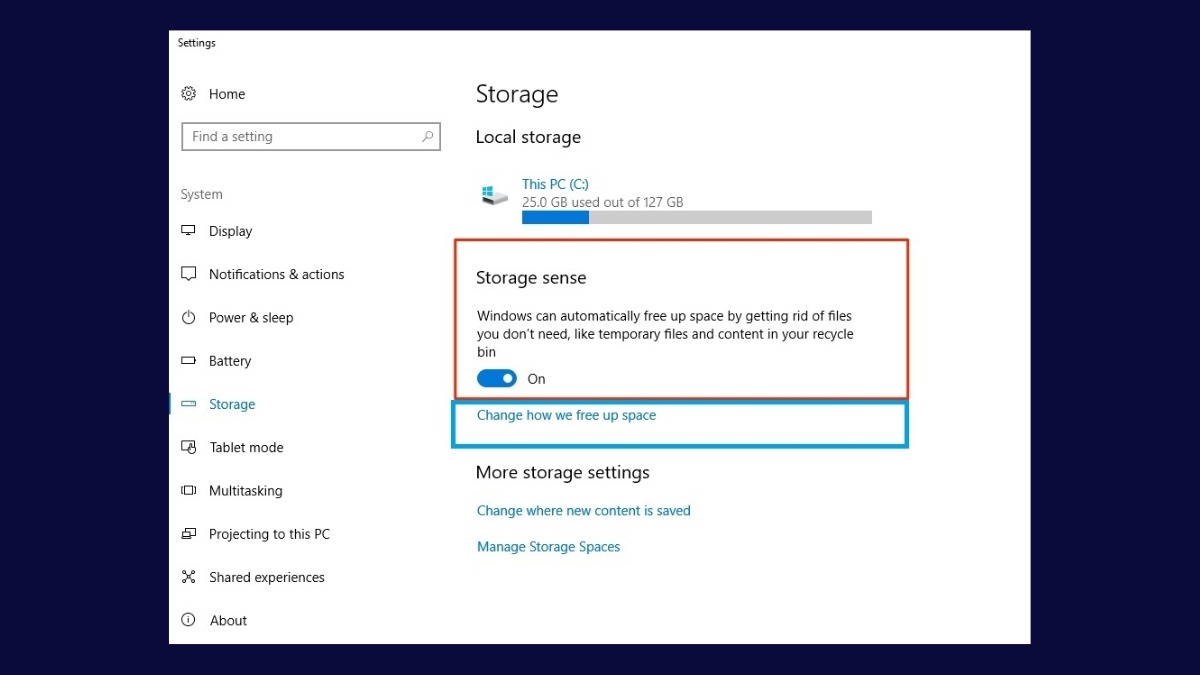The height and width of the screenshot is (675, 1200).
Task: Click the 25.0 GB used out of 127 GB text
Action: [603, 202]
